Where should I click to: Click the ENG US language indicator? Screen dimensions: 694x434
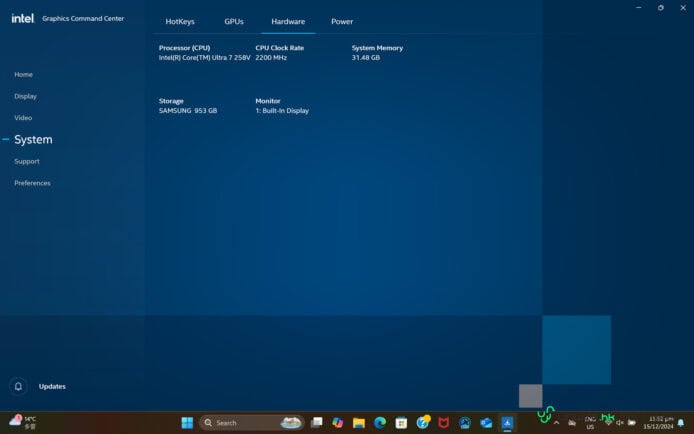coord(590,423)
